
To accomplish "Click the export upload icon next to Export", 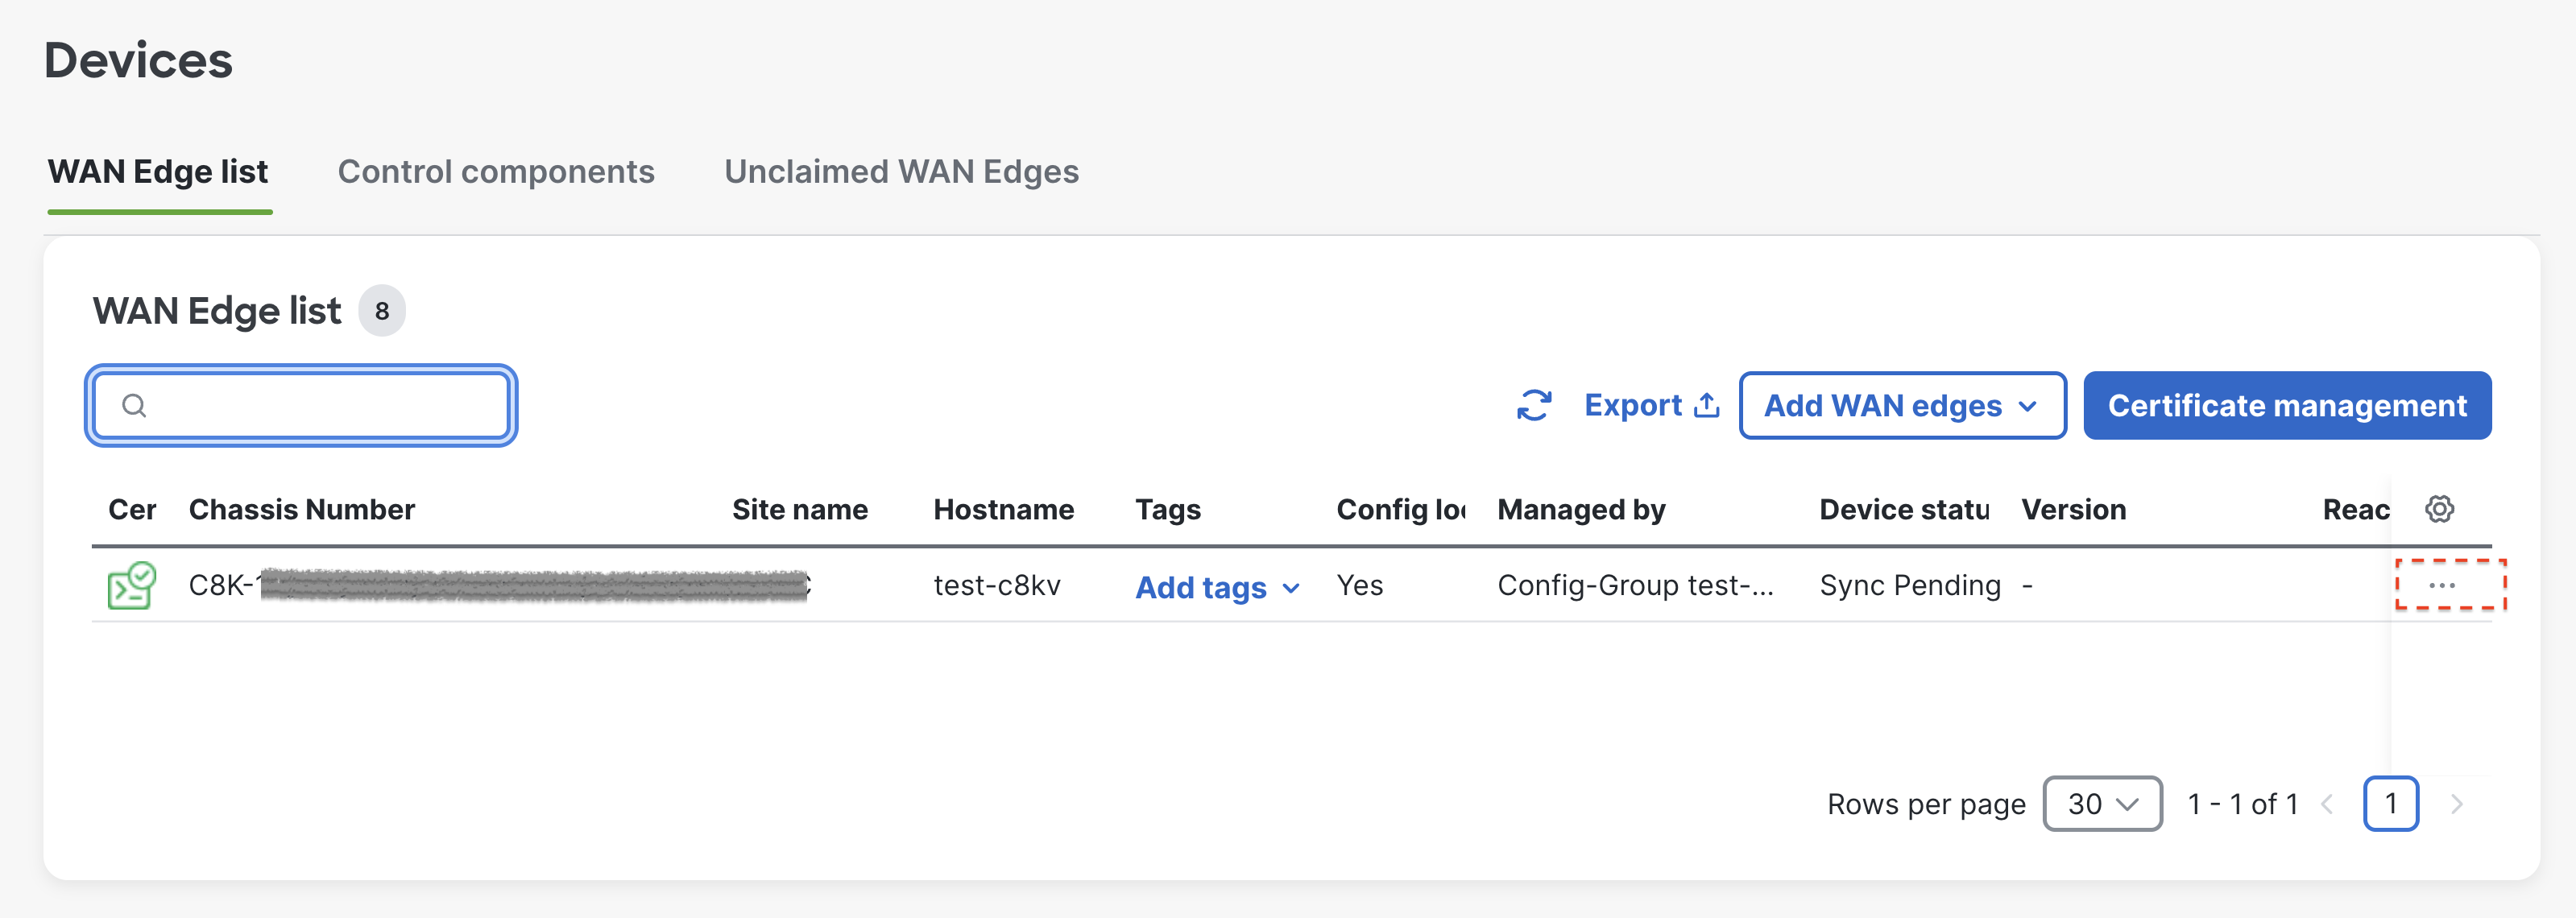I will point(1707,404).
